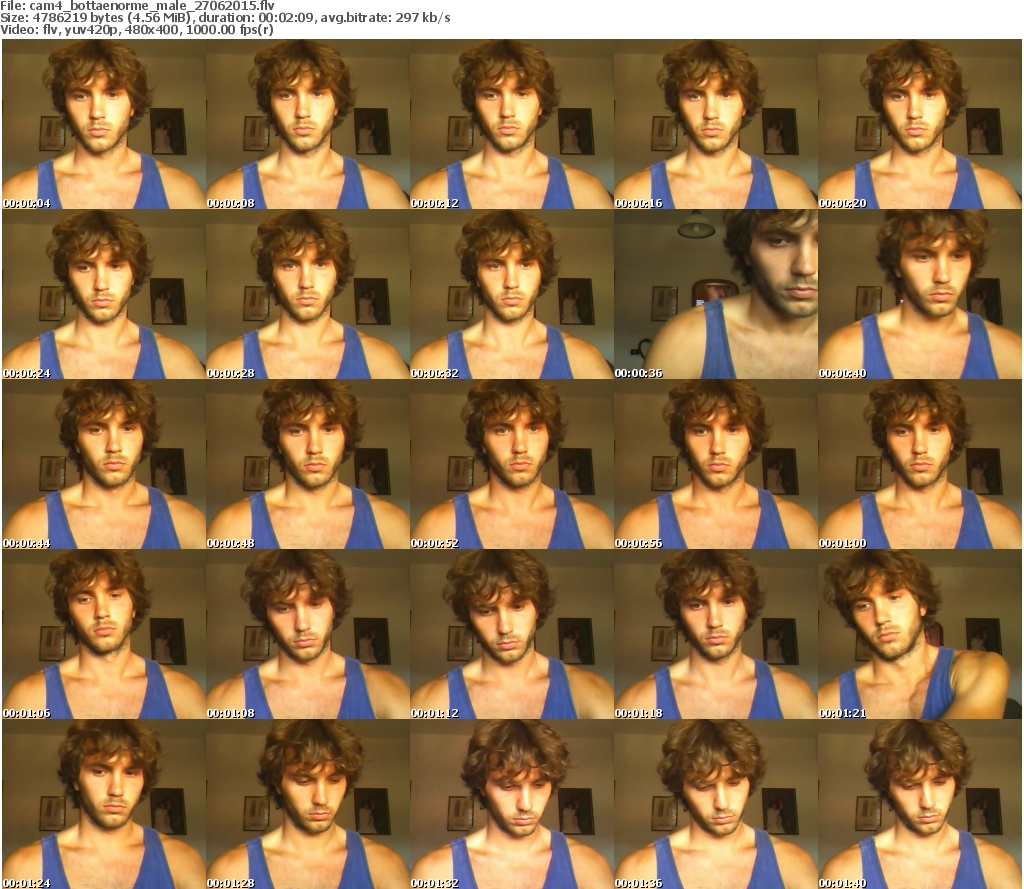View the frame timestamped 00:01:36
The image size is (1024, 889).
click(x=715, y=803)
